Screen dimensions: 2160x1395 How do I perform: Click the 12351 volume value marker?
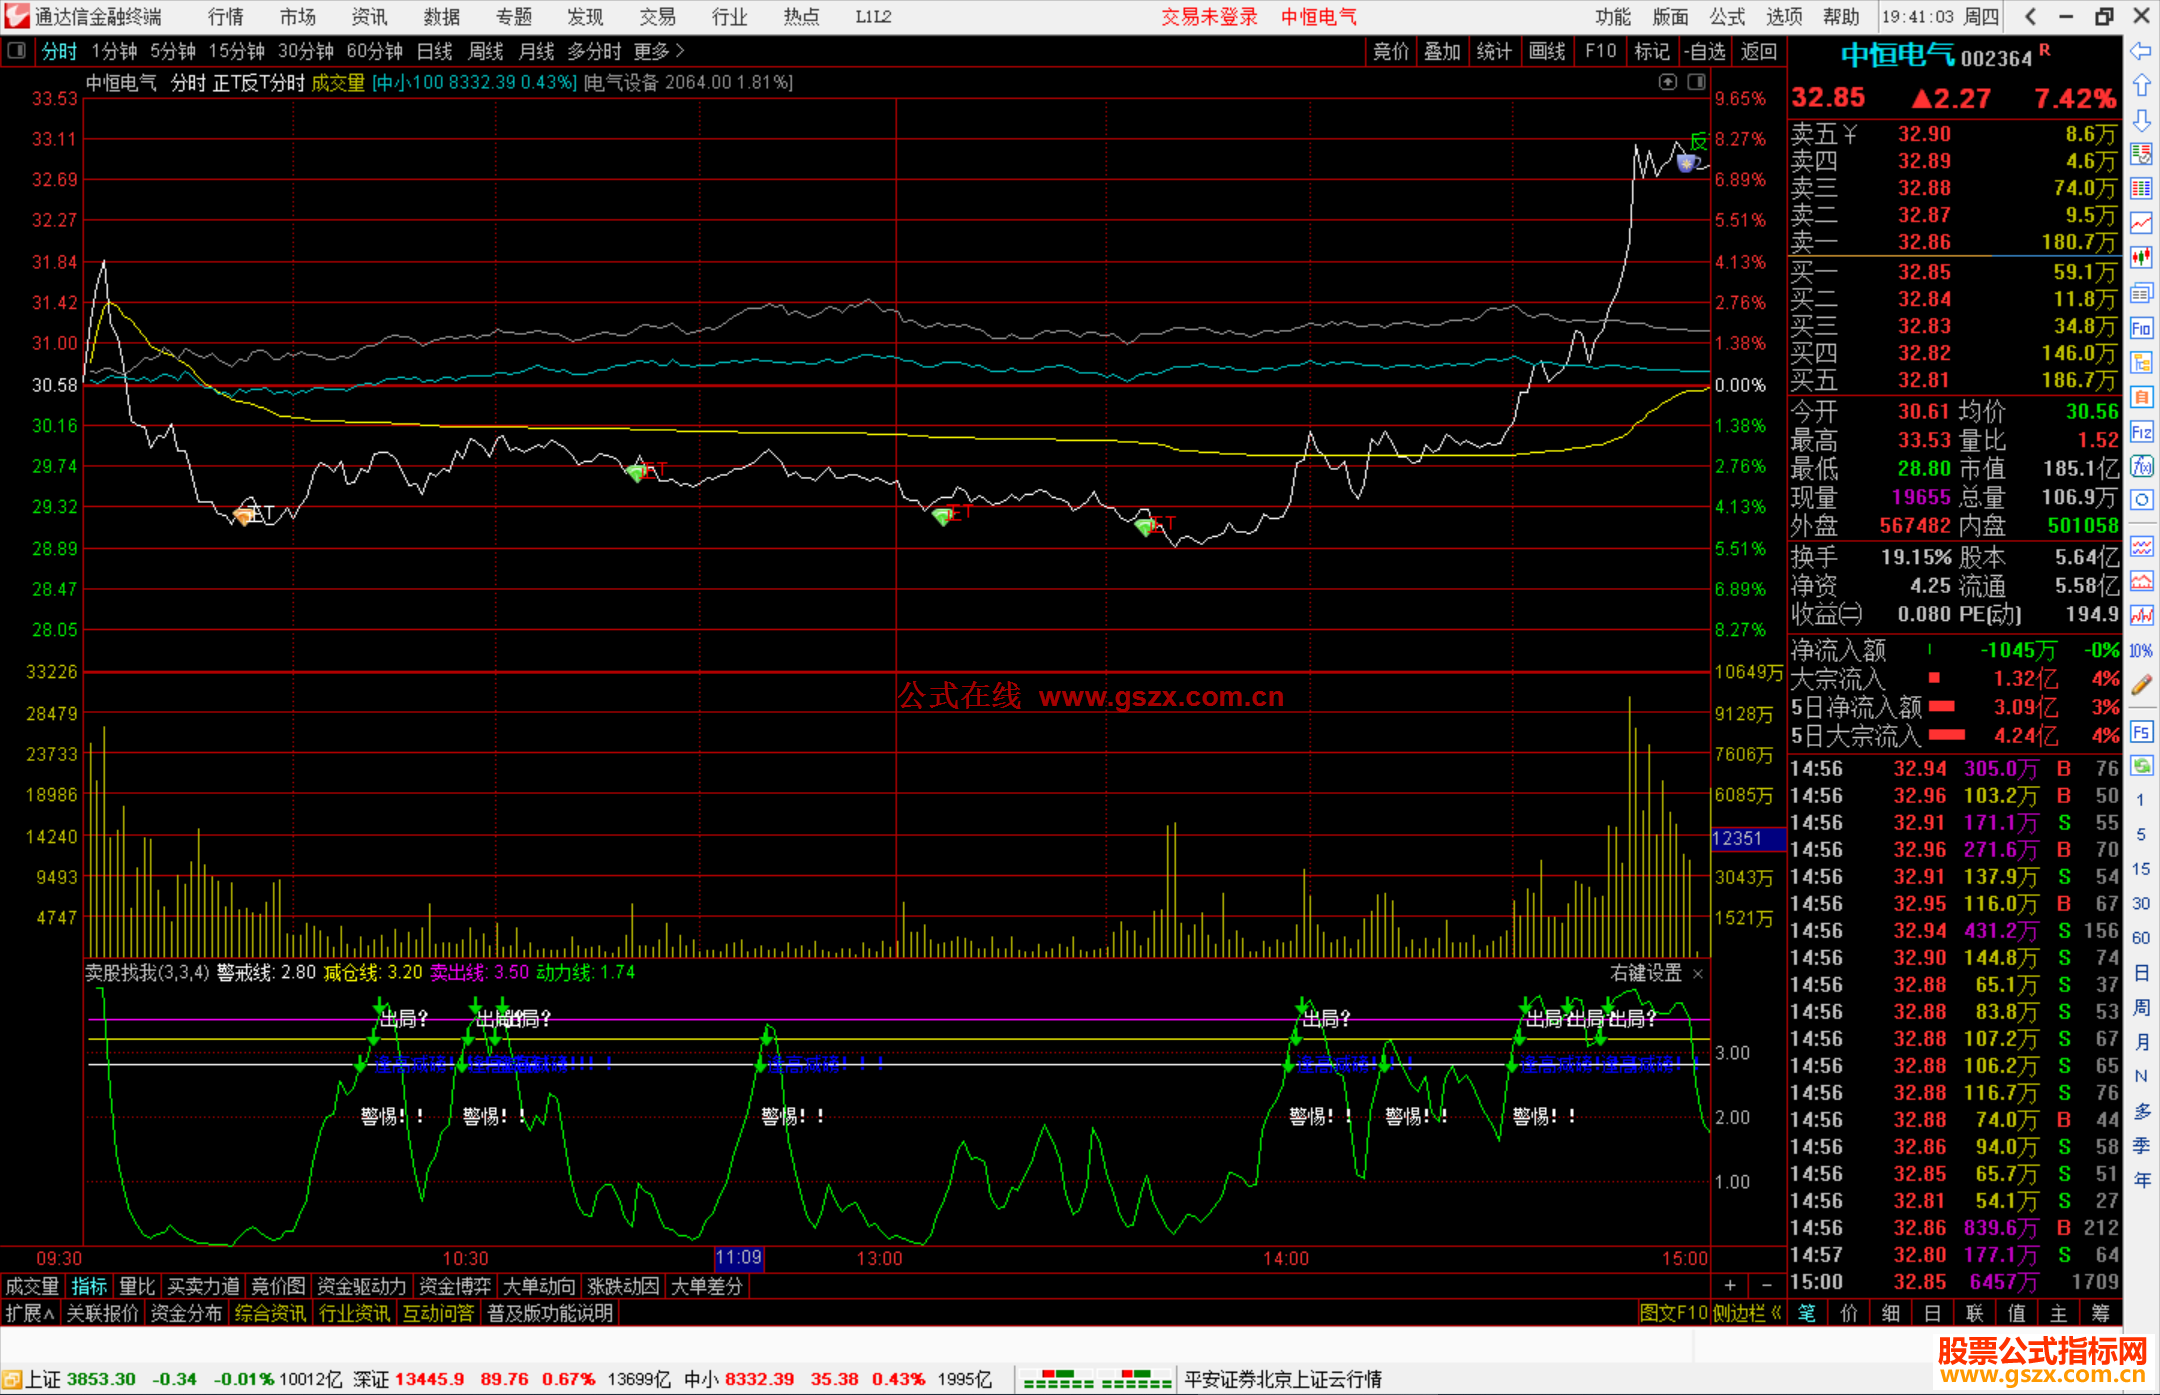(x=1748, y=838)
